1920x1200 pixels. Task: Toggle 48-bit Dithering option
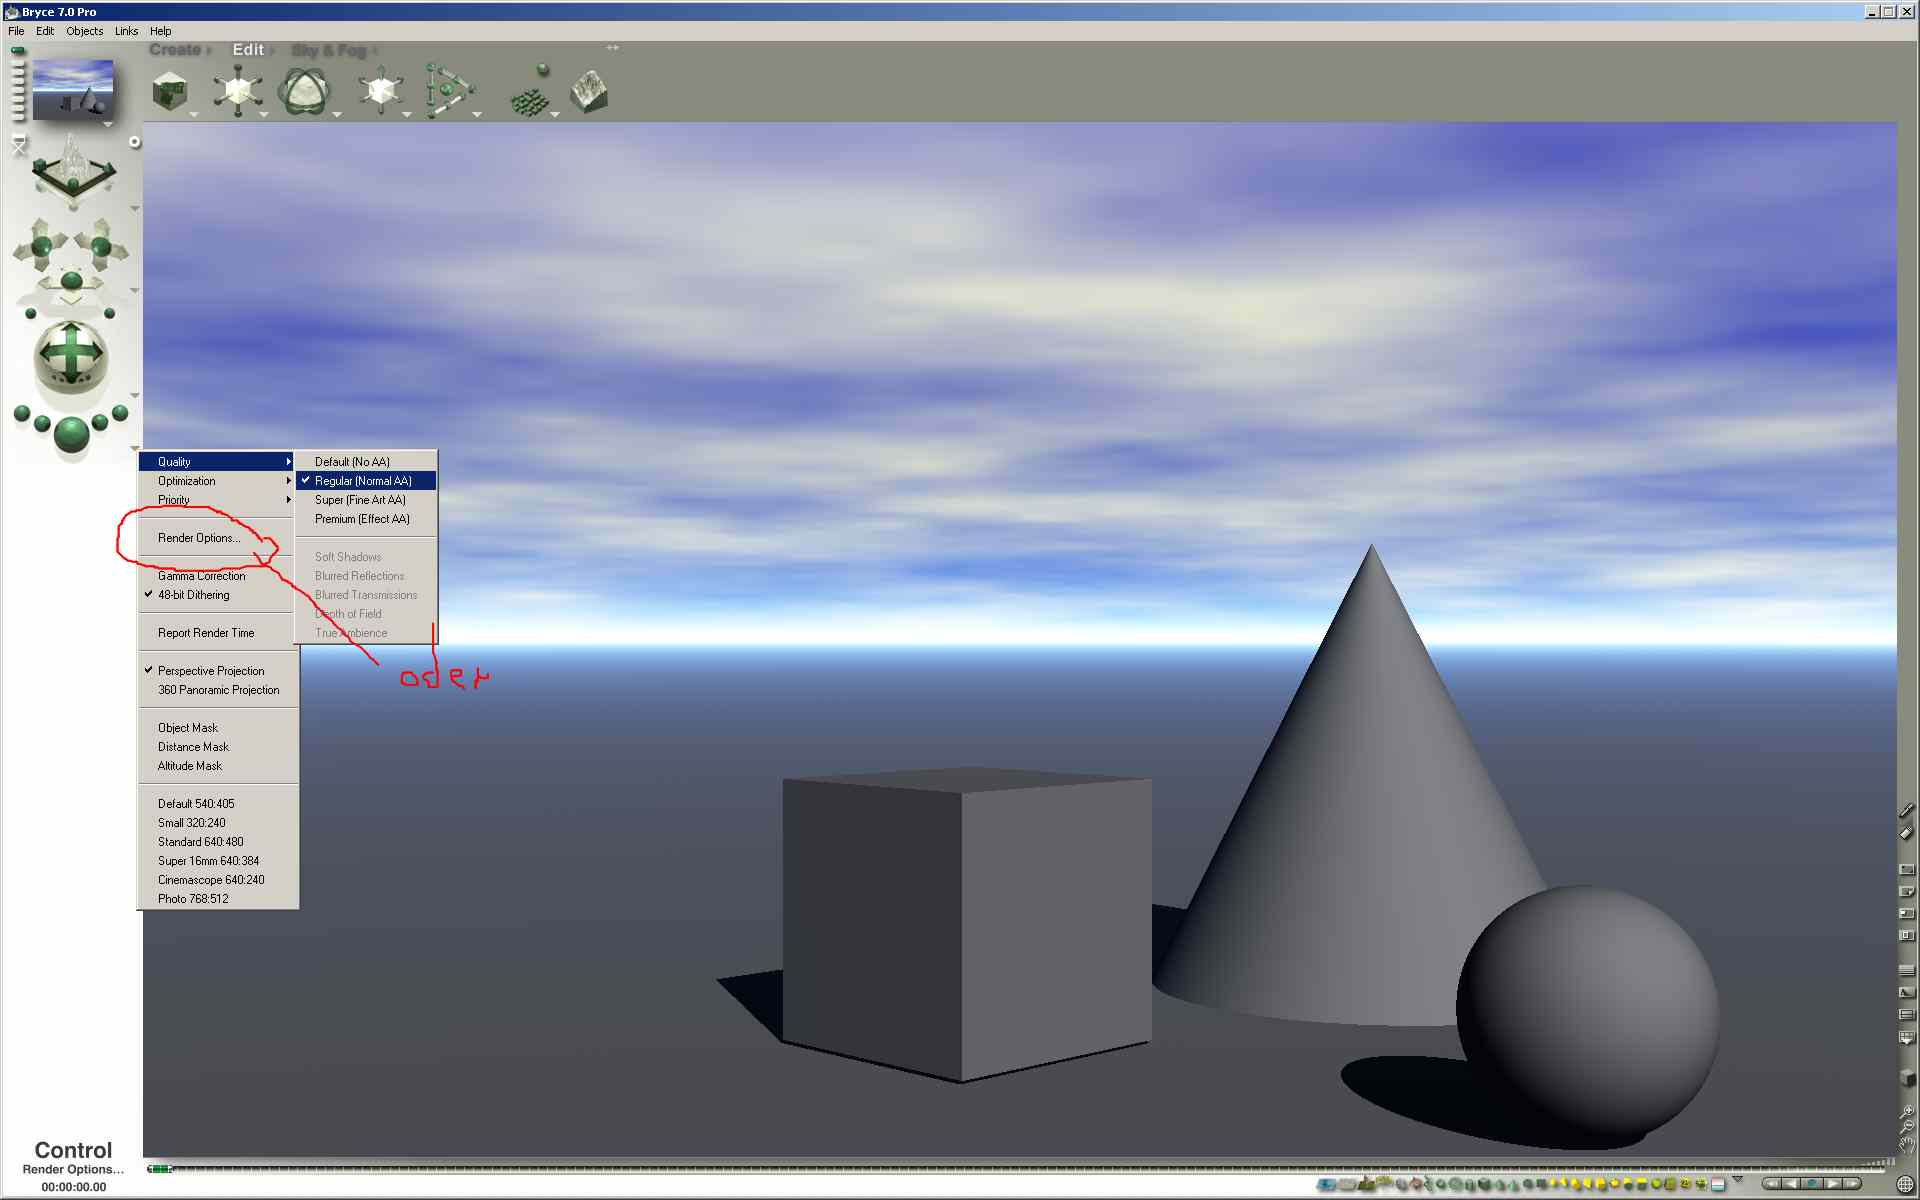point(194,595)
